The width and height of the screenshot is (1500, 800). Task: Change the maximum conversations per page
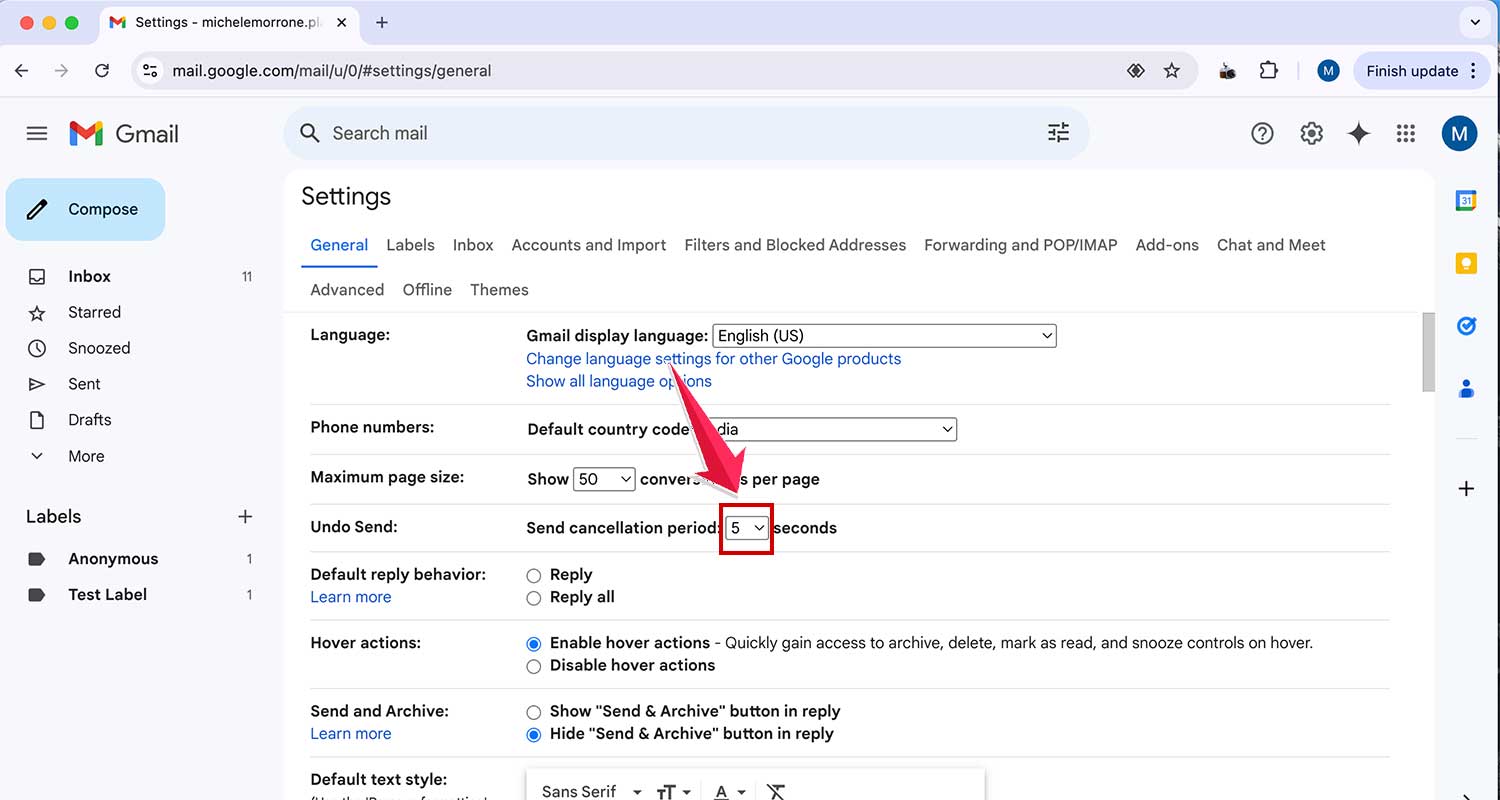[x=604, y=479]
